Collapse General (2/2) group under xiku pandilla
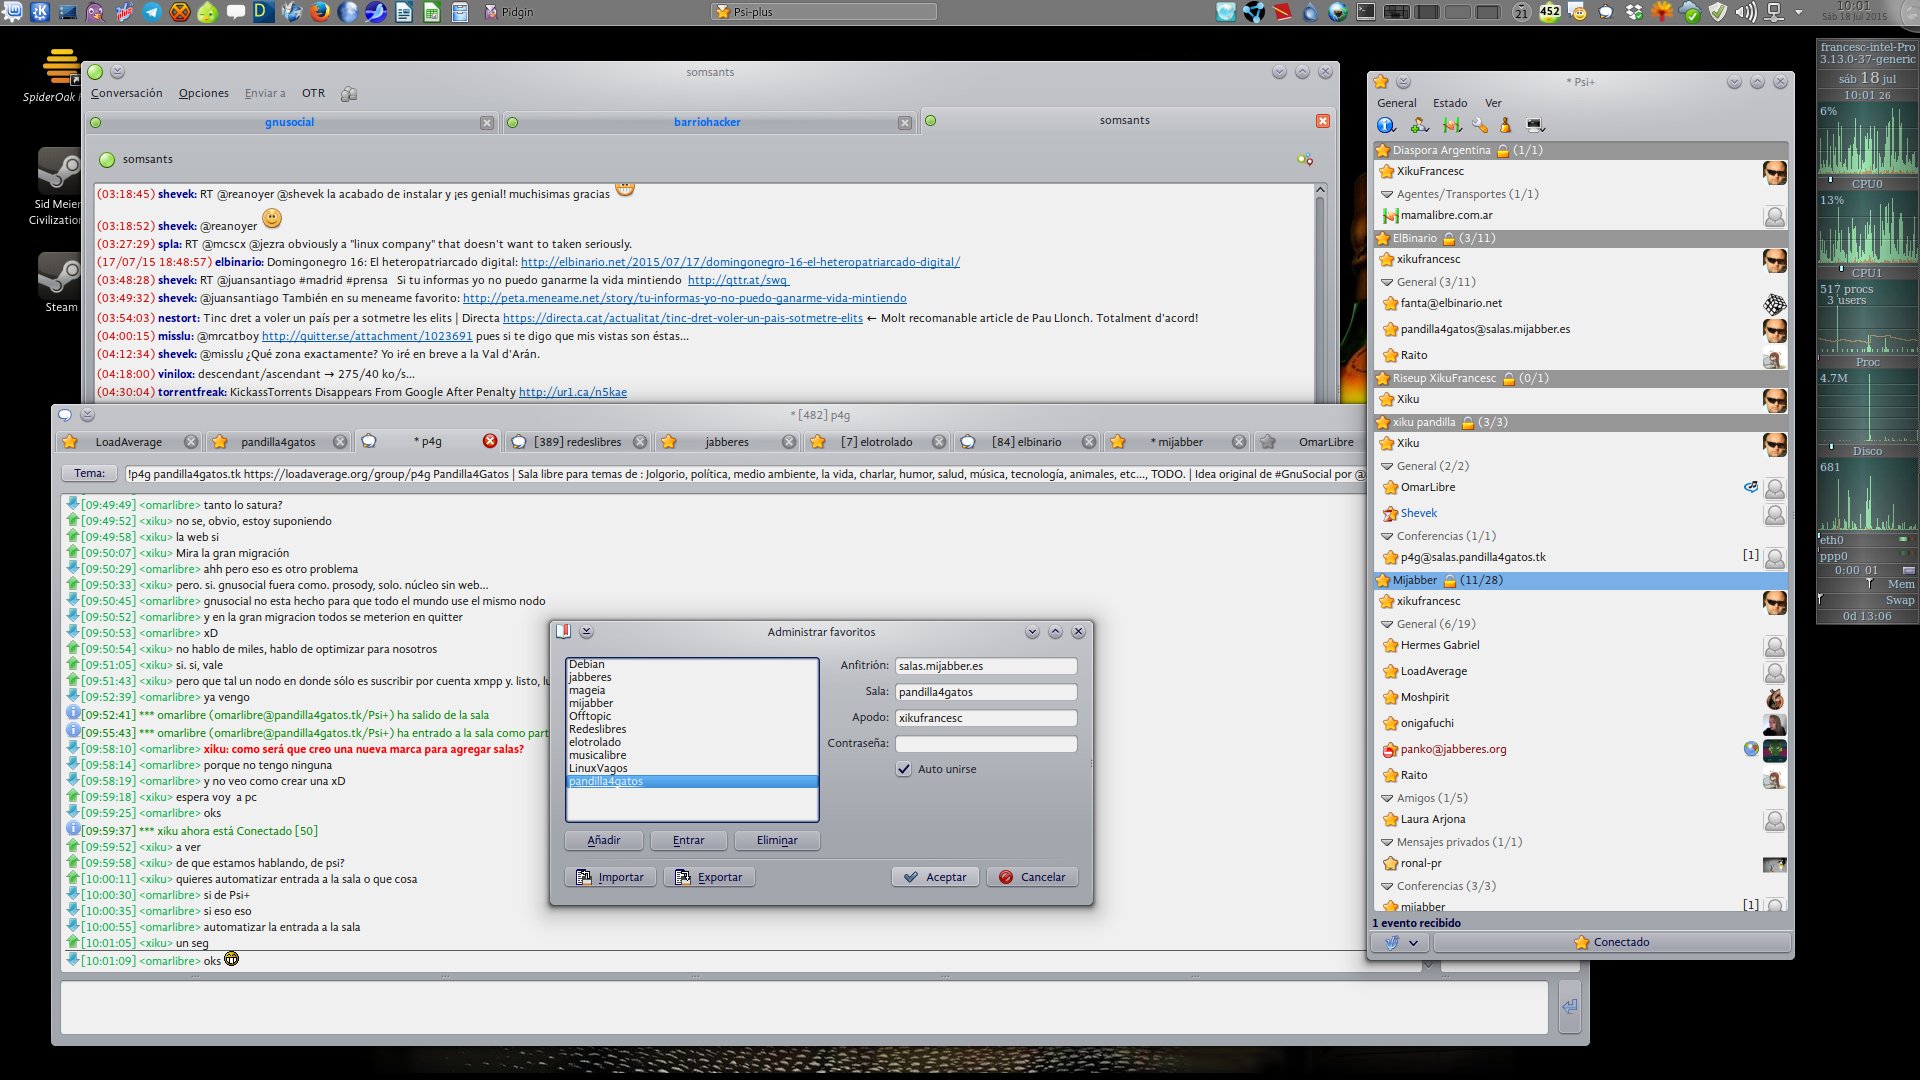This screenshot has width=1920, height=1080. 1387,466
